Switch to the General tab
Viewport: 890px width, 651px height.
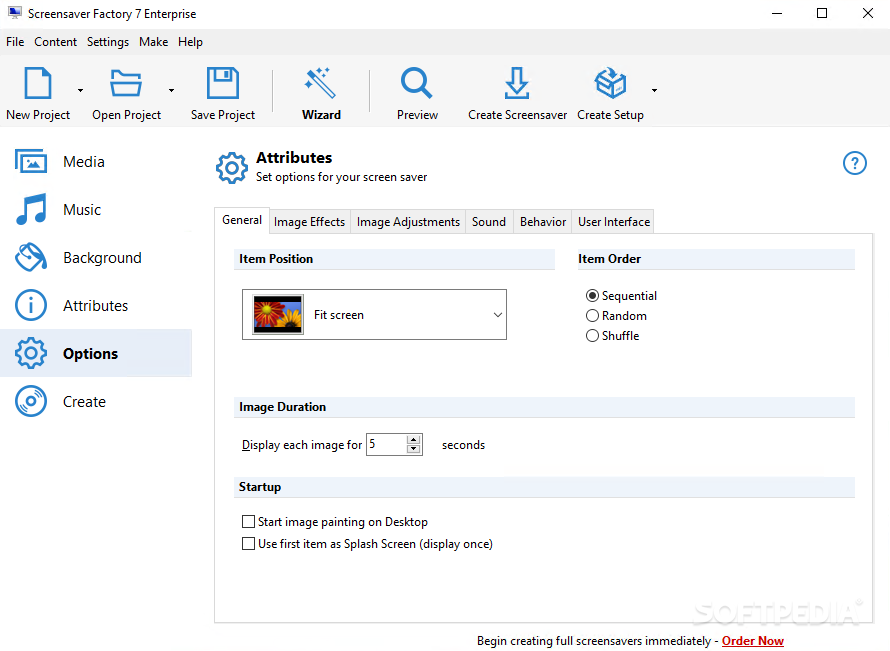coord(242,220)
